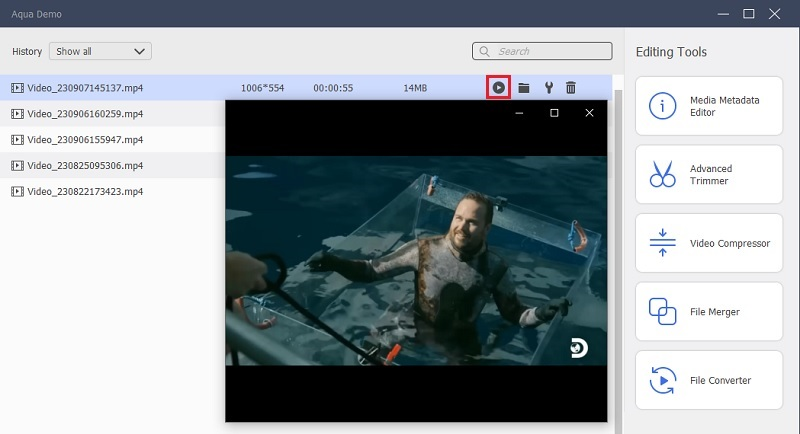Close the video preview popup window

click(x=589, y=113)
